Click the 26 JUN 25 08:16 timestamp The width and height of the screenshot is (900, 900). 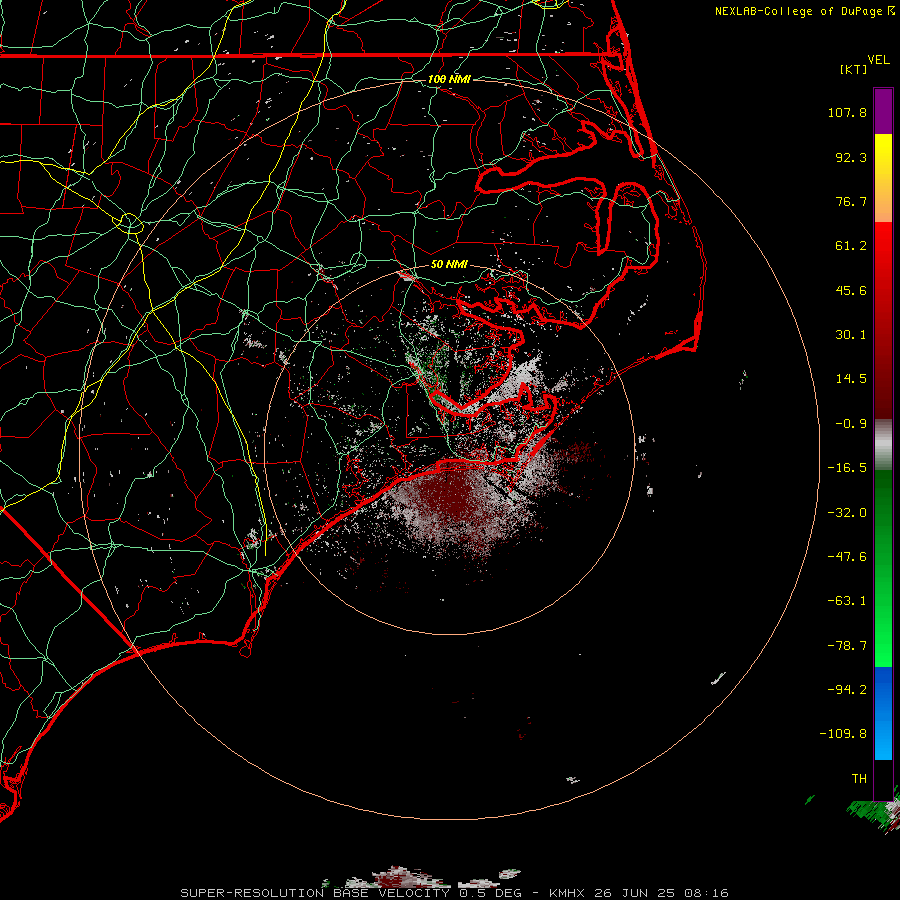point(662,893)
